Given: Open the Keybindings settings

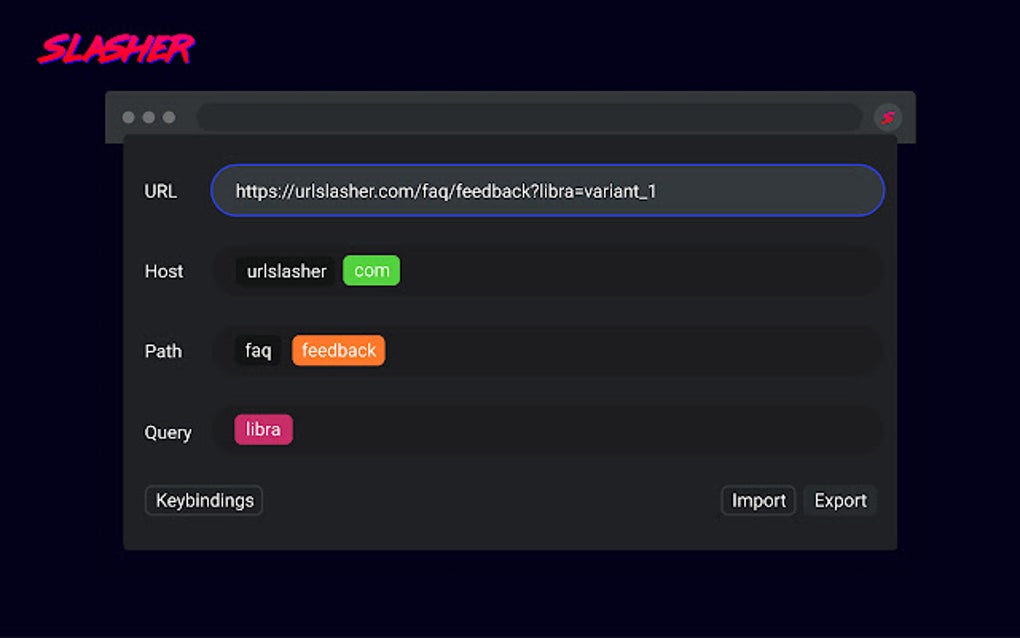Looking at the screenshot, I should 204,500.
